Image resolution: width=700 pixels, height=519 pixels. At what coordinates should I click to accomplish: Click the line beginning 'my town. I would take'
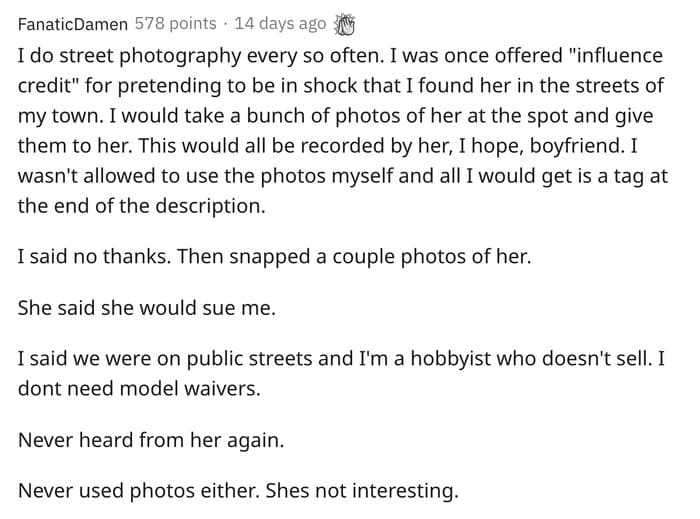[x=335, y=116]
